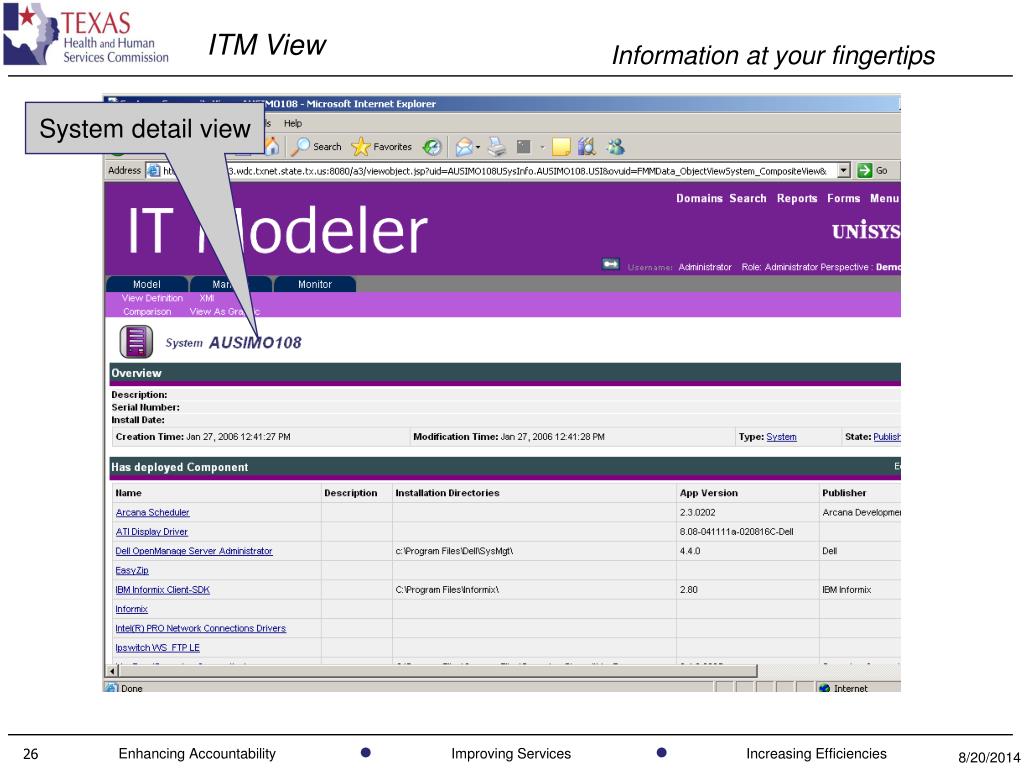
Task: Switch to the Model tab
Action: click(x=147, y=284)
